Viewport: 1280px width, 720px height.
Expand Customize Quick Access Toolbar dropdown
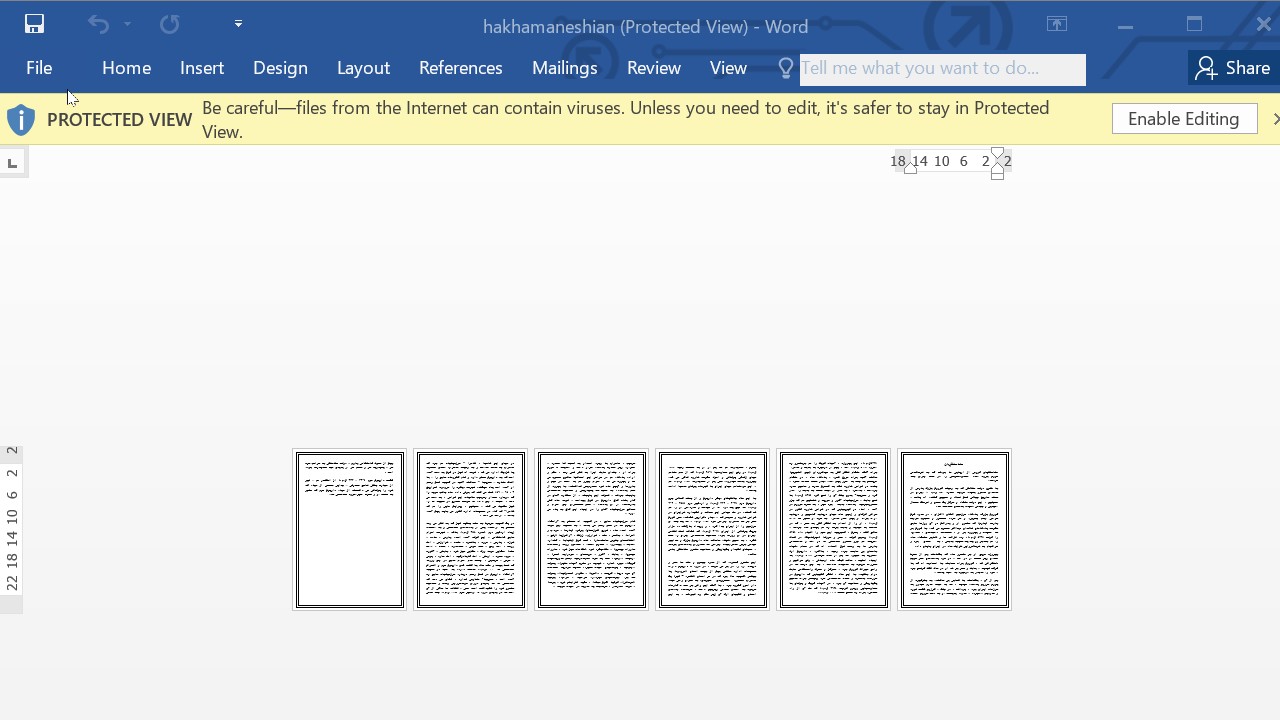click(238, 24)
